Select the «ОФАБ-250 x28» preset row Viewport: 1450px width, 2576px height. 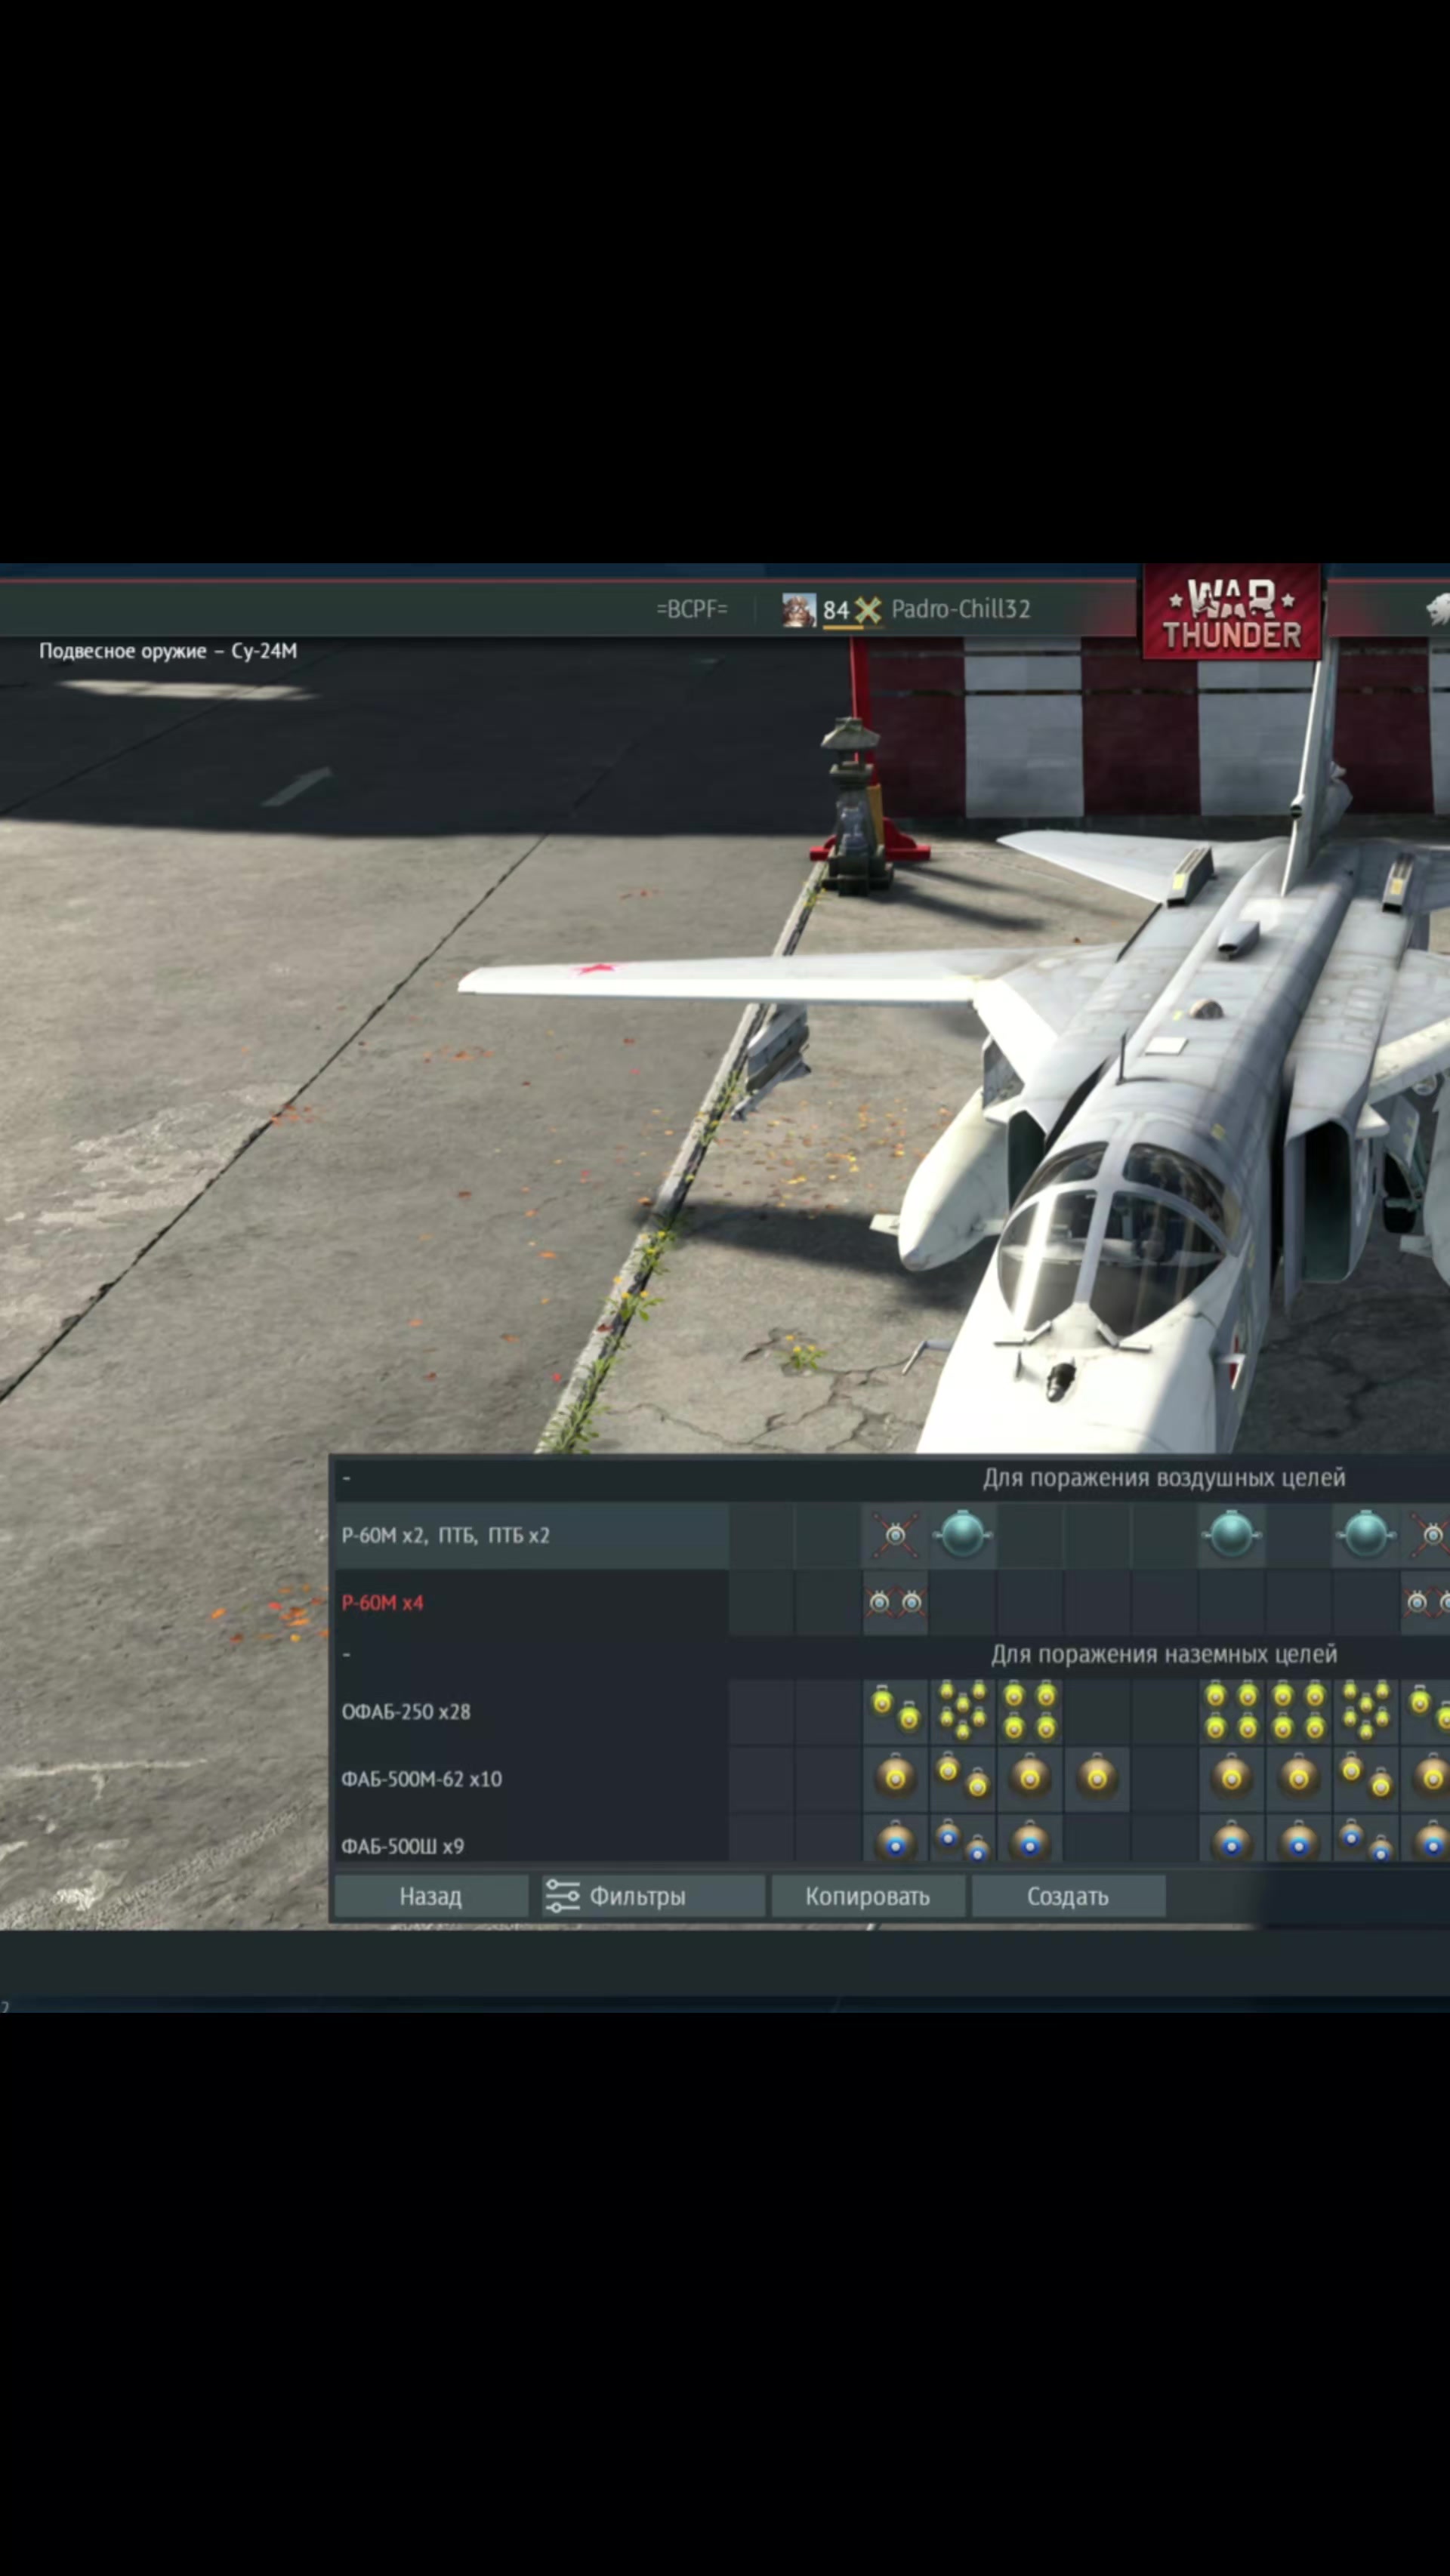(531, 1711)
